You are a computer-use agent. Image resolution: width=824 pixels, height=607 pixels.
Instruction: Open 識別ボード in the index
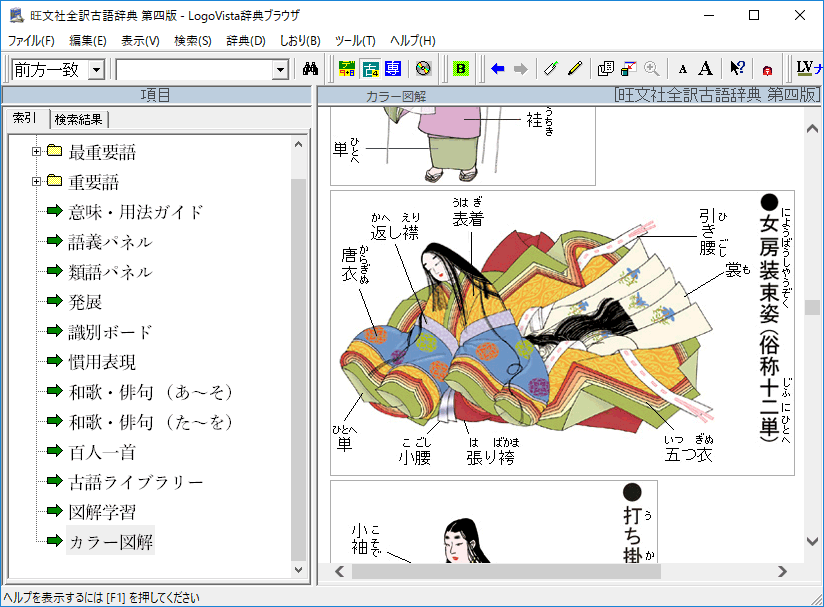coord(110,332)
